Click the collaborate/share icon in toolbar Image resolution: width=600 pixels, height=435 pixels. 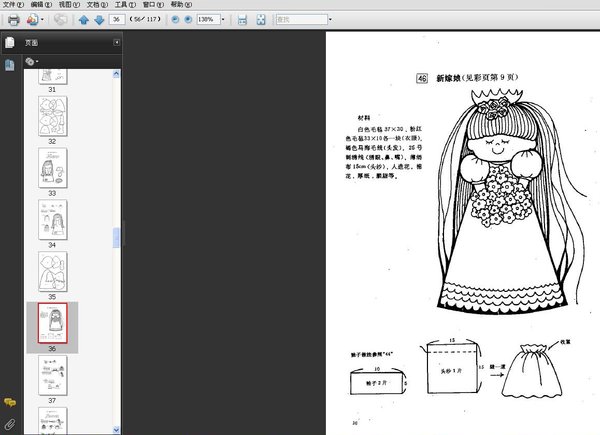pos(32,20)
